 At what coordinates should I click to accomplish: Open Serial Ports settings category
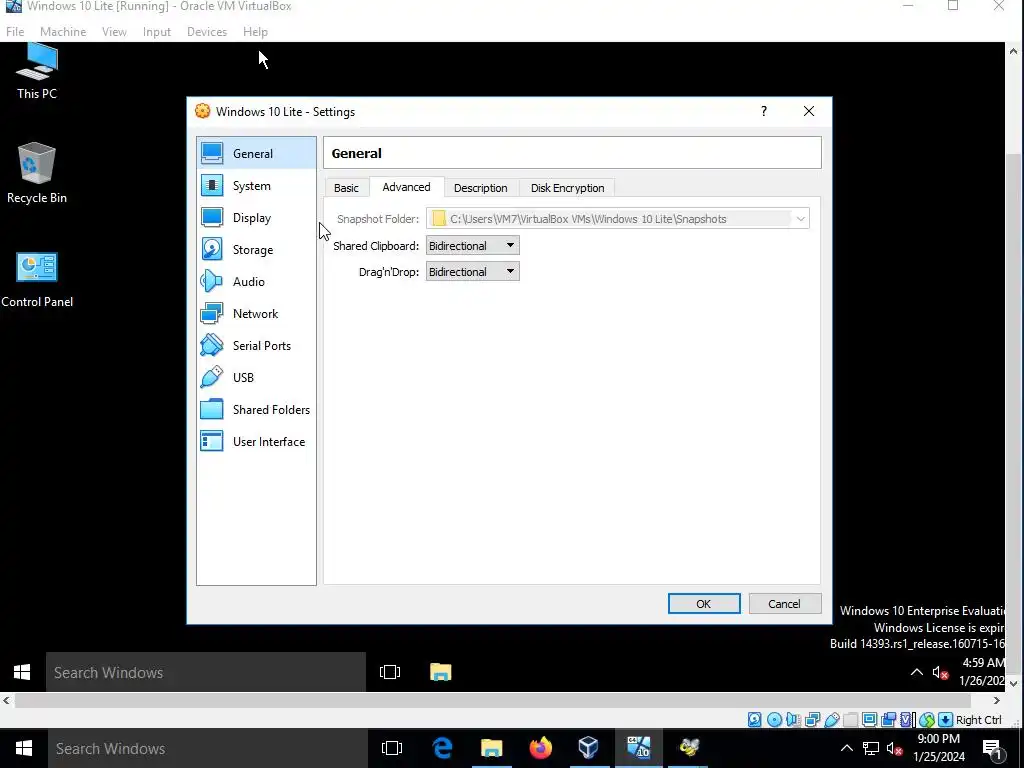(256, 345)
